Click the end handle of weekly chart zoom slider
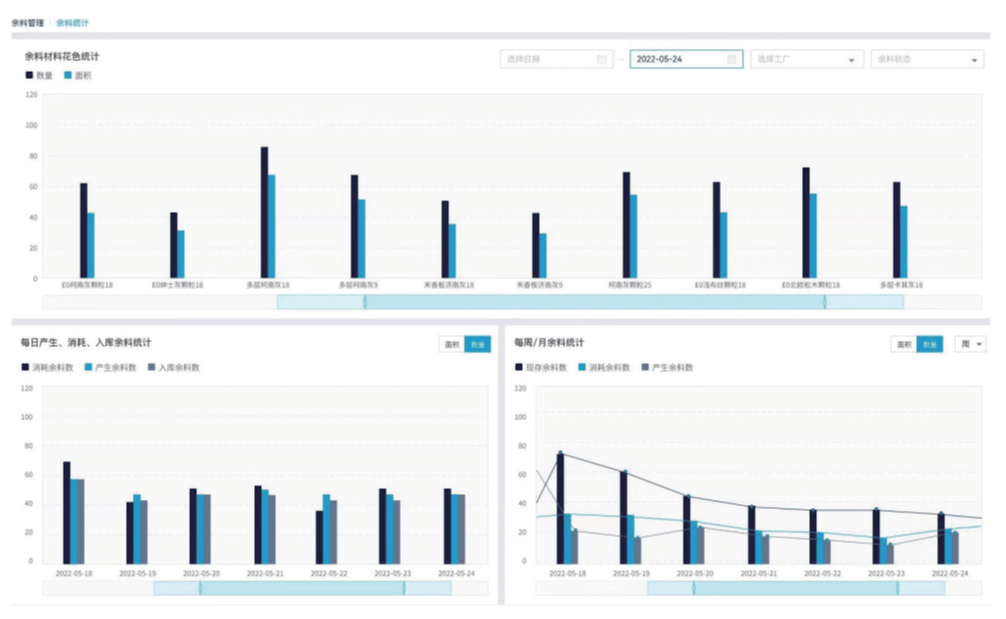This screenshot has width=1006, height=619. pos(898,588)
